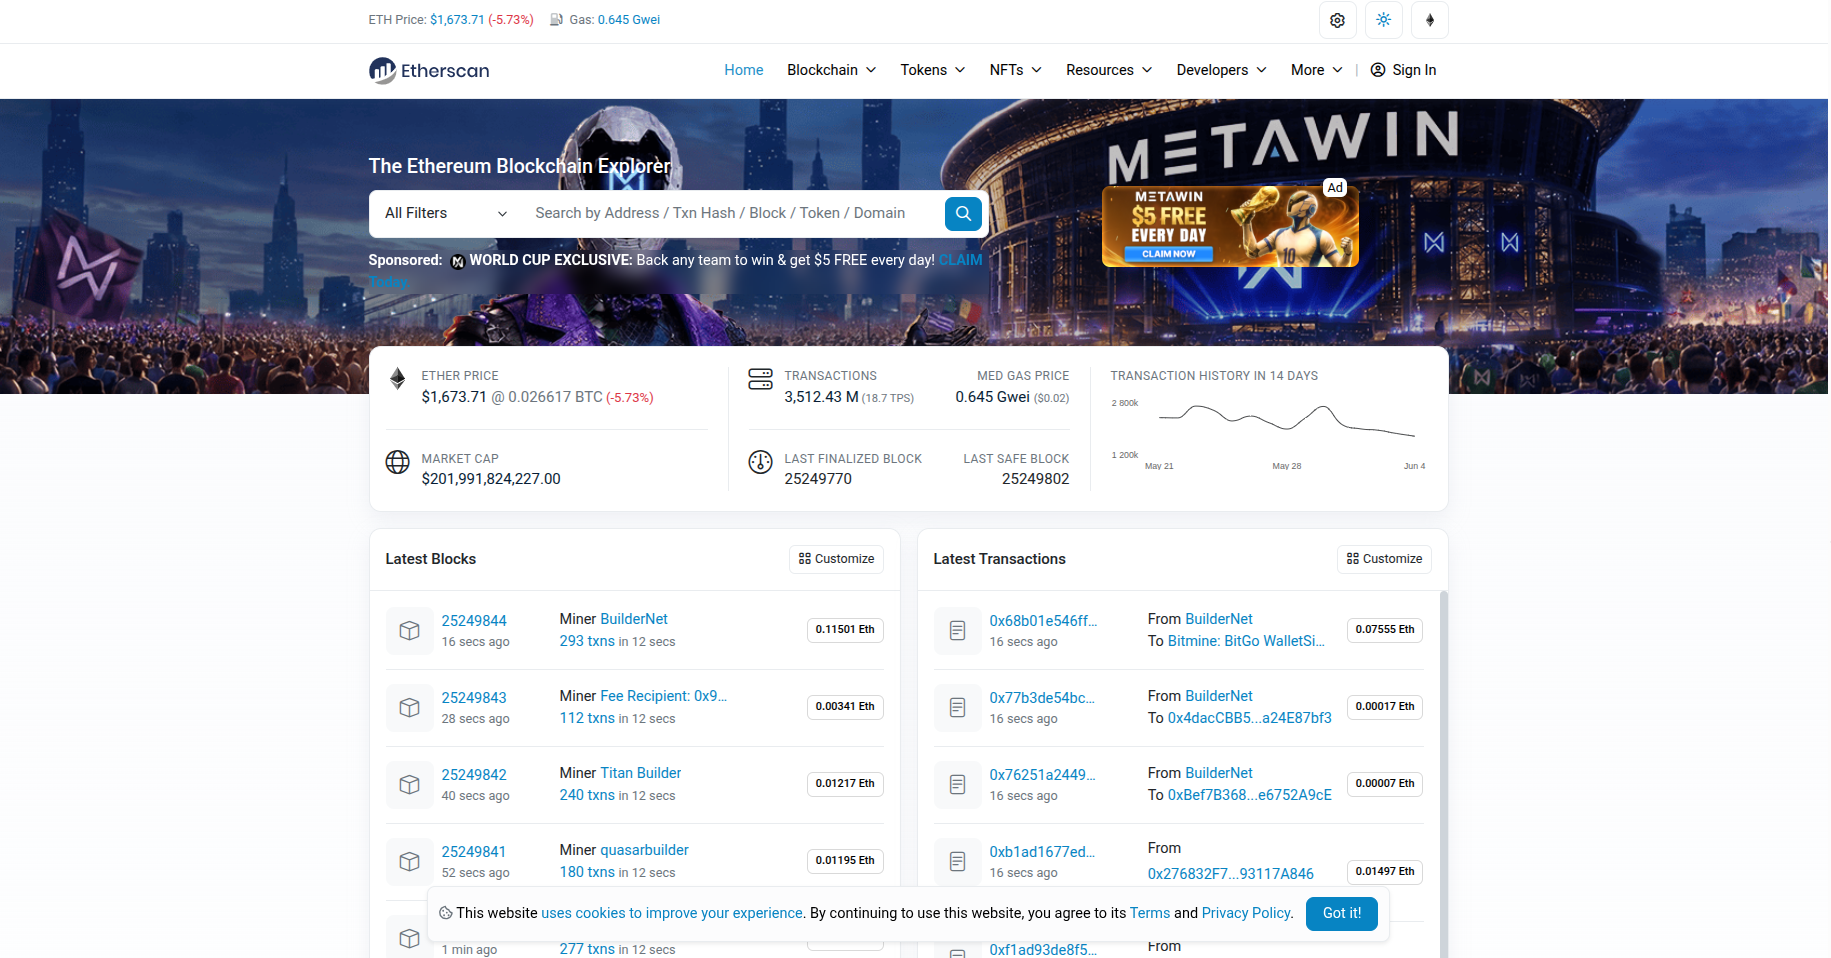Click document icon for txn 0x68b01e546ff

point(957,630)
